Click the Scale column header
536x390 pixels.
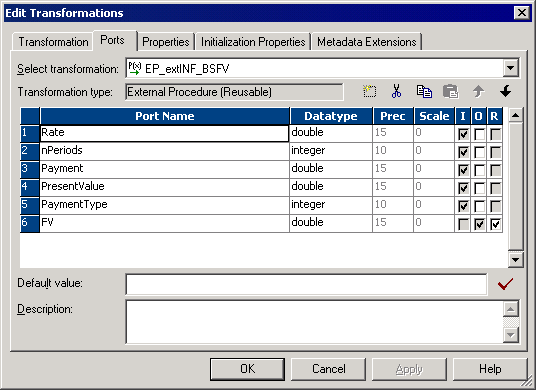pyautogui.click(x=434, y=116)
